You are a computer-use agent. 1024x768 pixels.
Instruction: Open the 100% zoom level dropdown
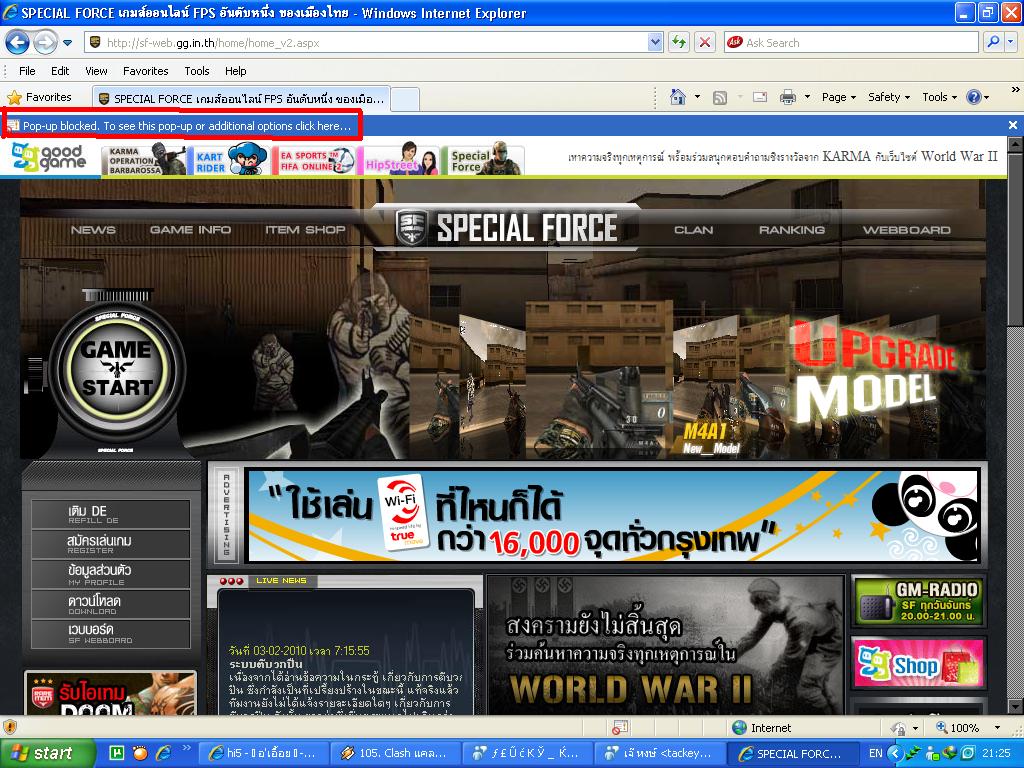[x=997, y=728]
